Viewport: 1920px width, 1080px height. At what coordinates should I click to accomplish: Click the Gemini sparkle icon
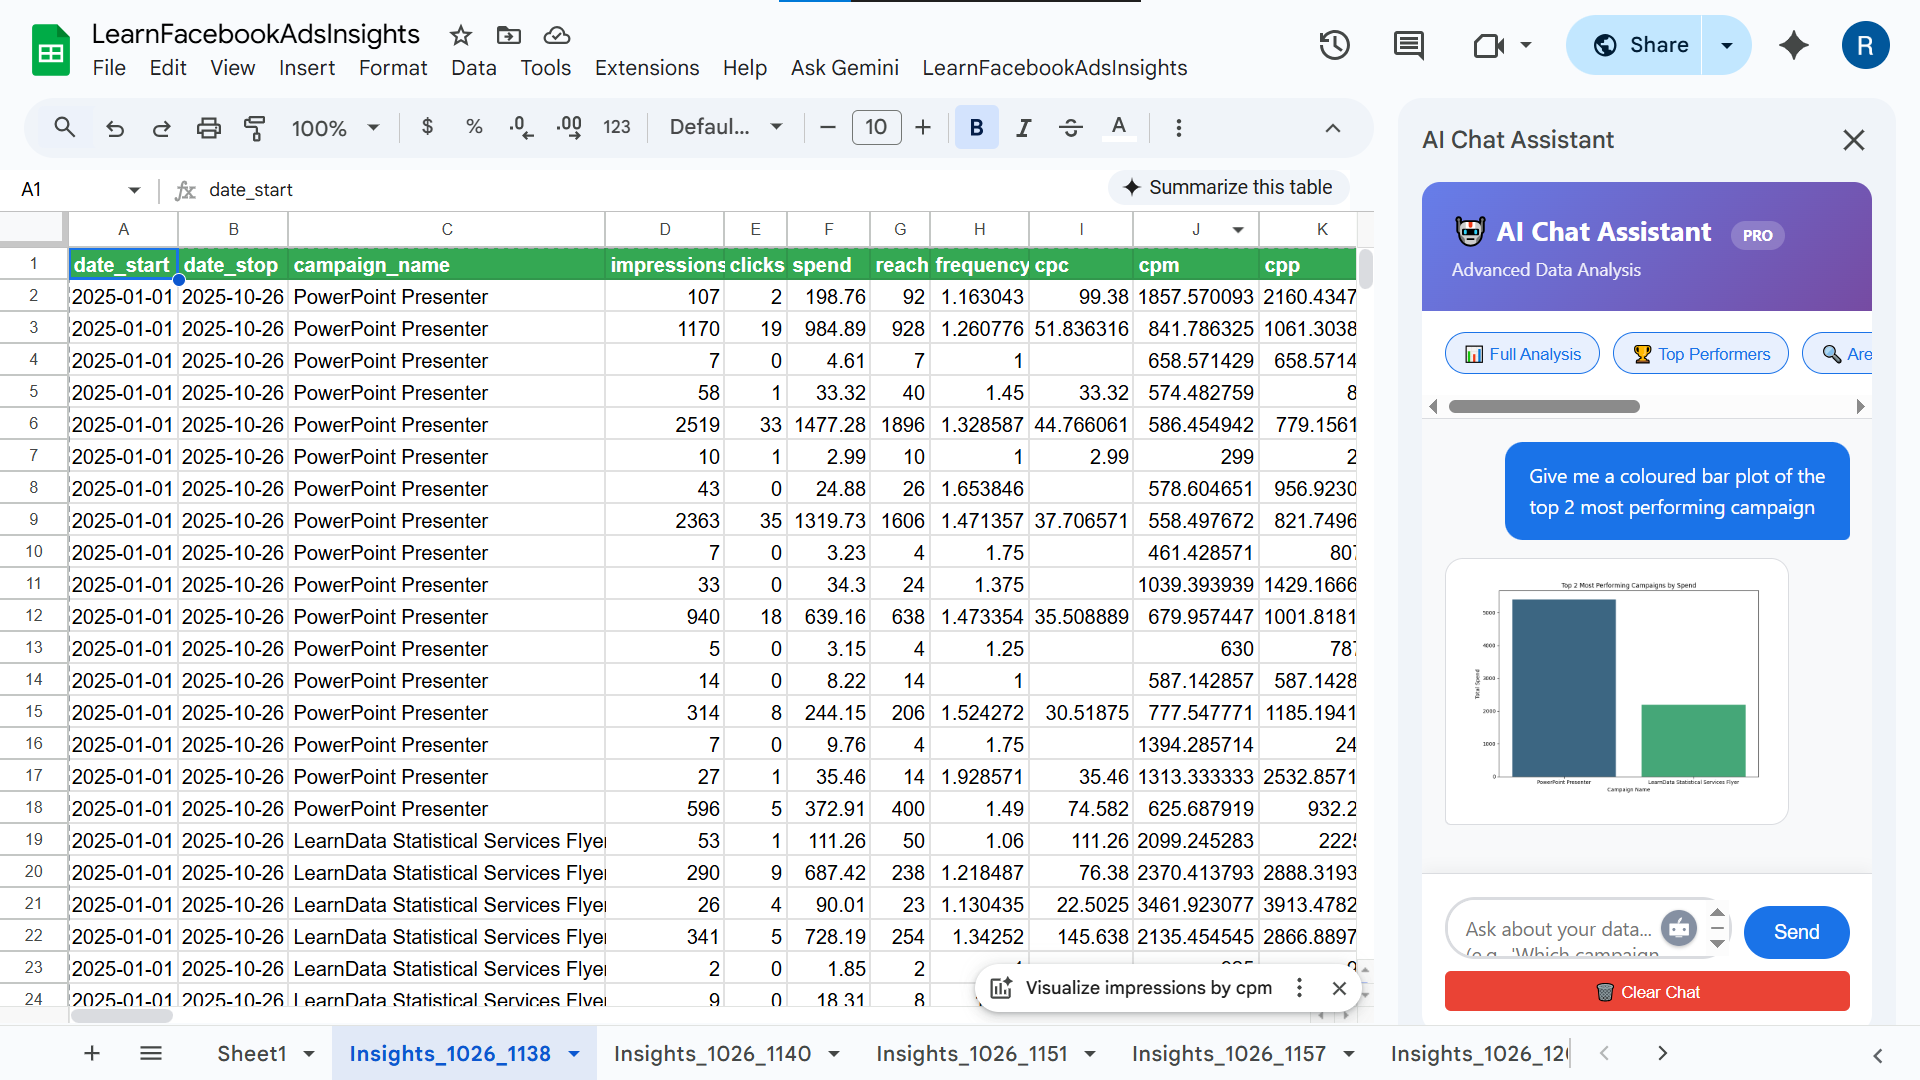coord(1793,45)
